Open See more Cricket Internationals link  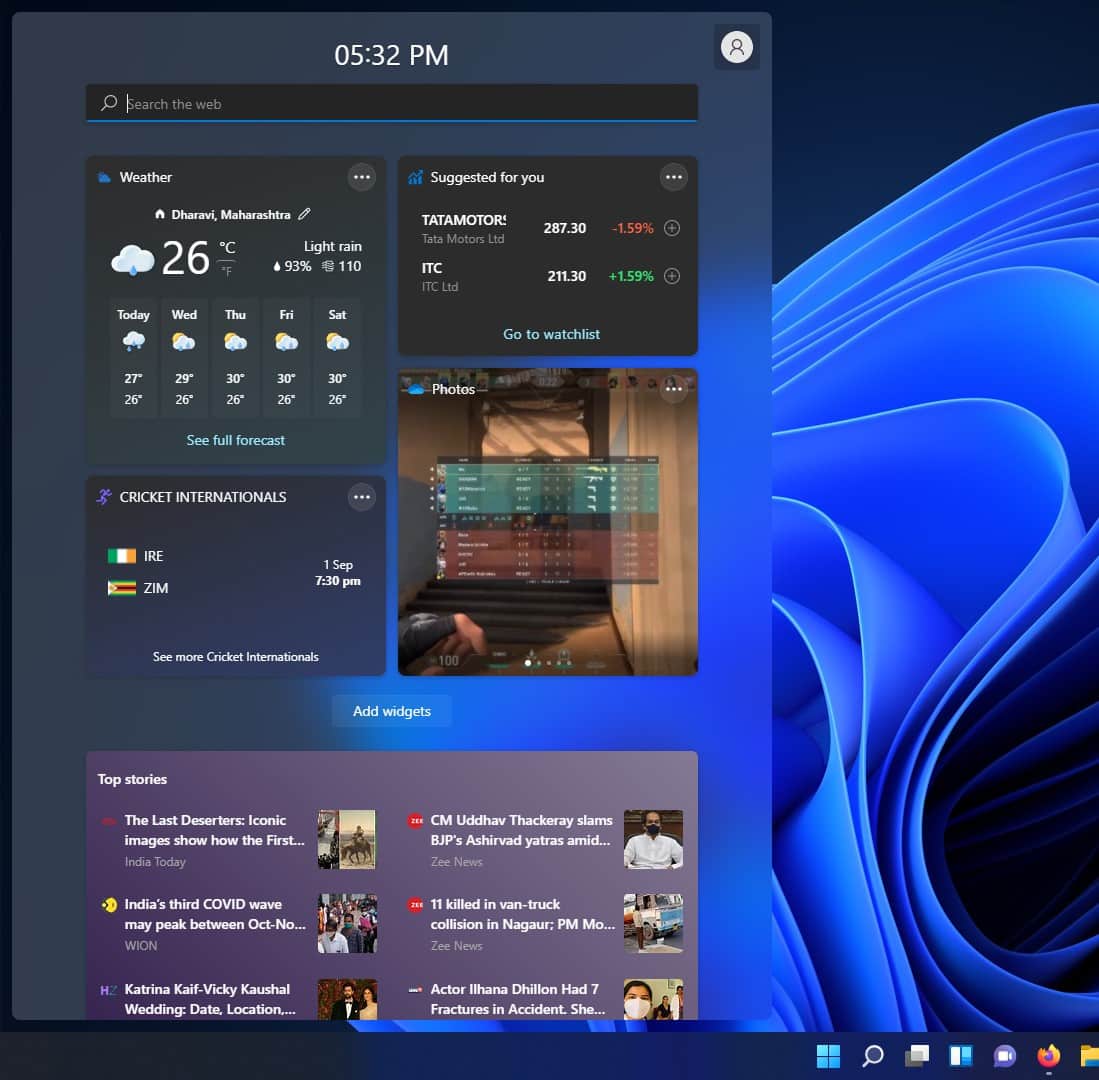(236, 657)
